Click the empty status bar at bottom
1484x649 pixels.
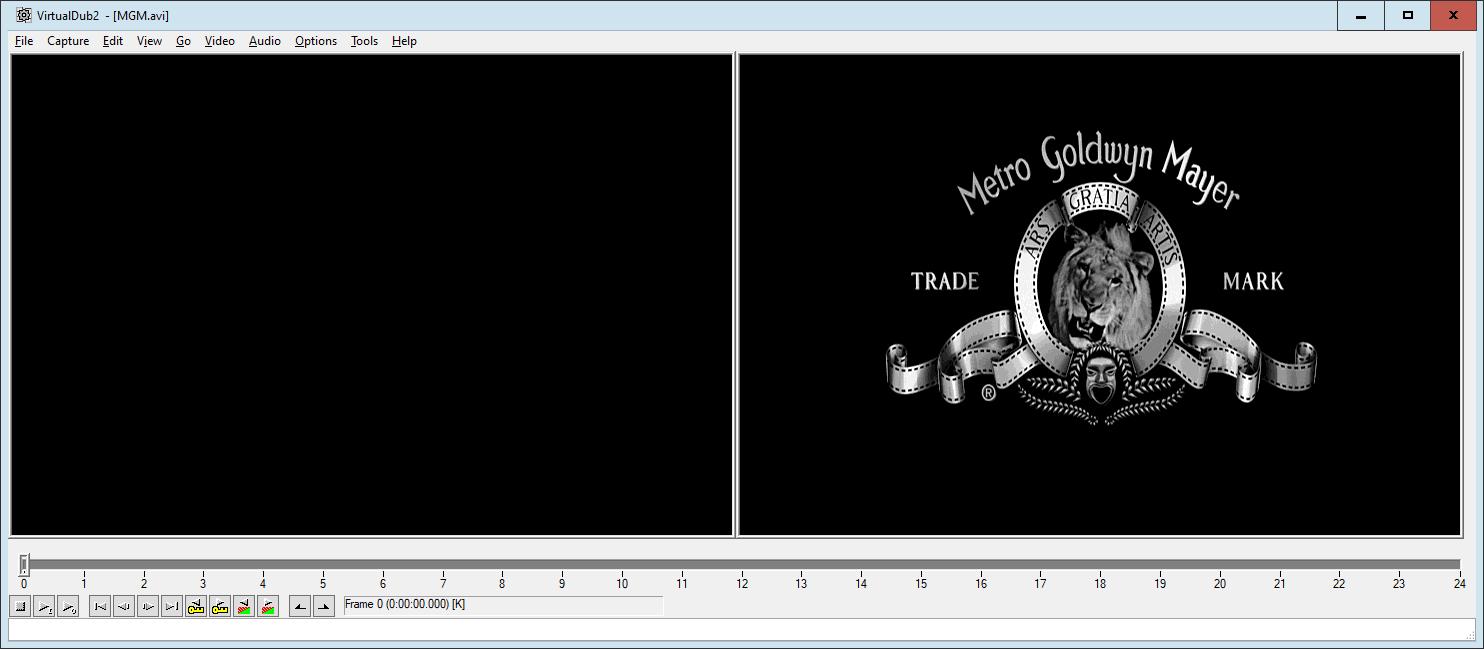[741, 630]
